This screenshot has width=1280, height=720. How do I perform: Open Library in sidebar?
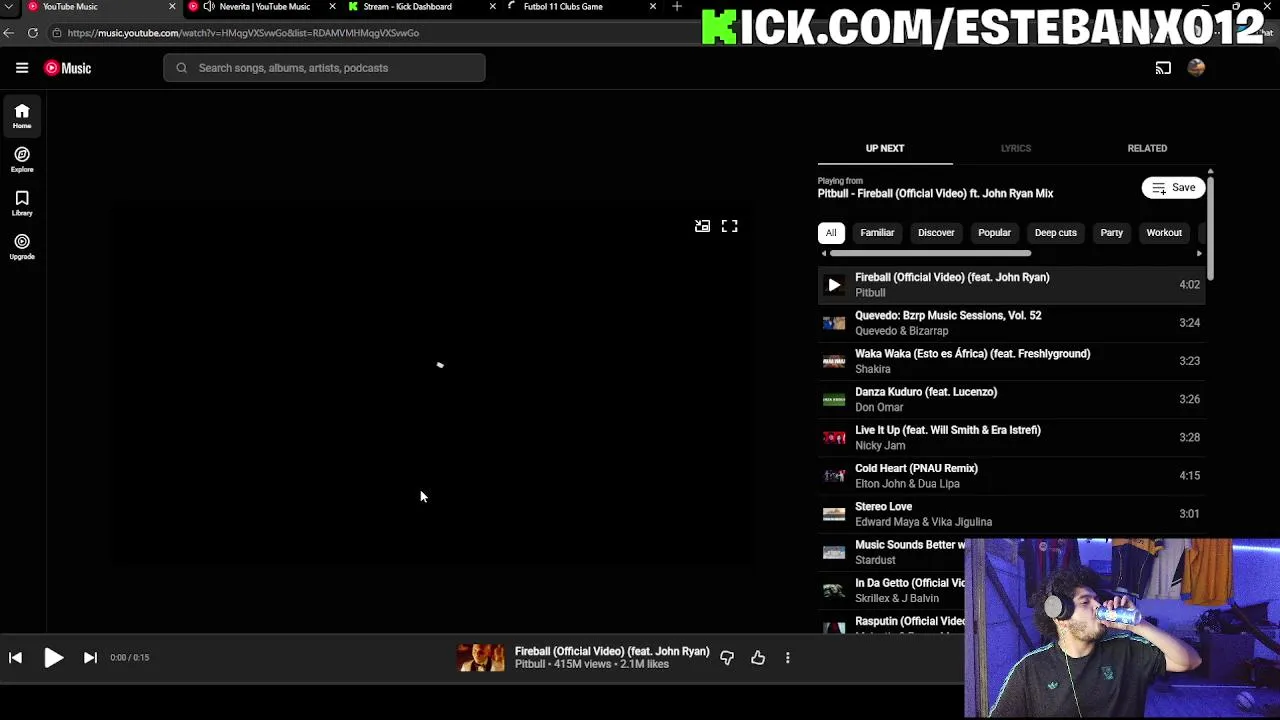(22, 203)
